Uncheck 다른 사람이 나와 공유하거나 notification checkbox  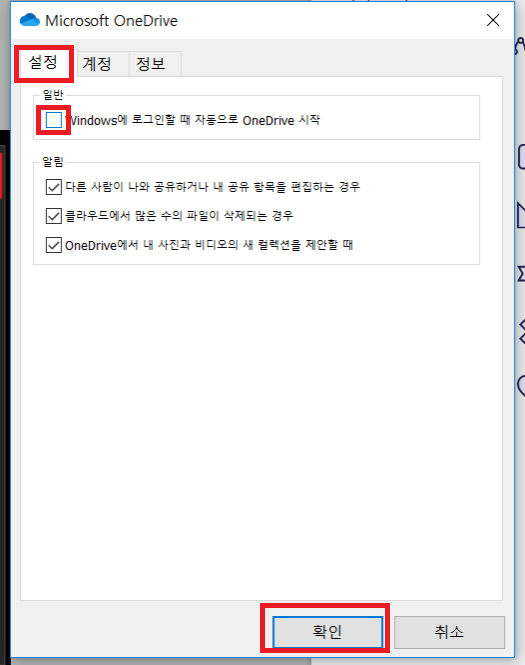[53, 187]
